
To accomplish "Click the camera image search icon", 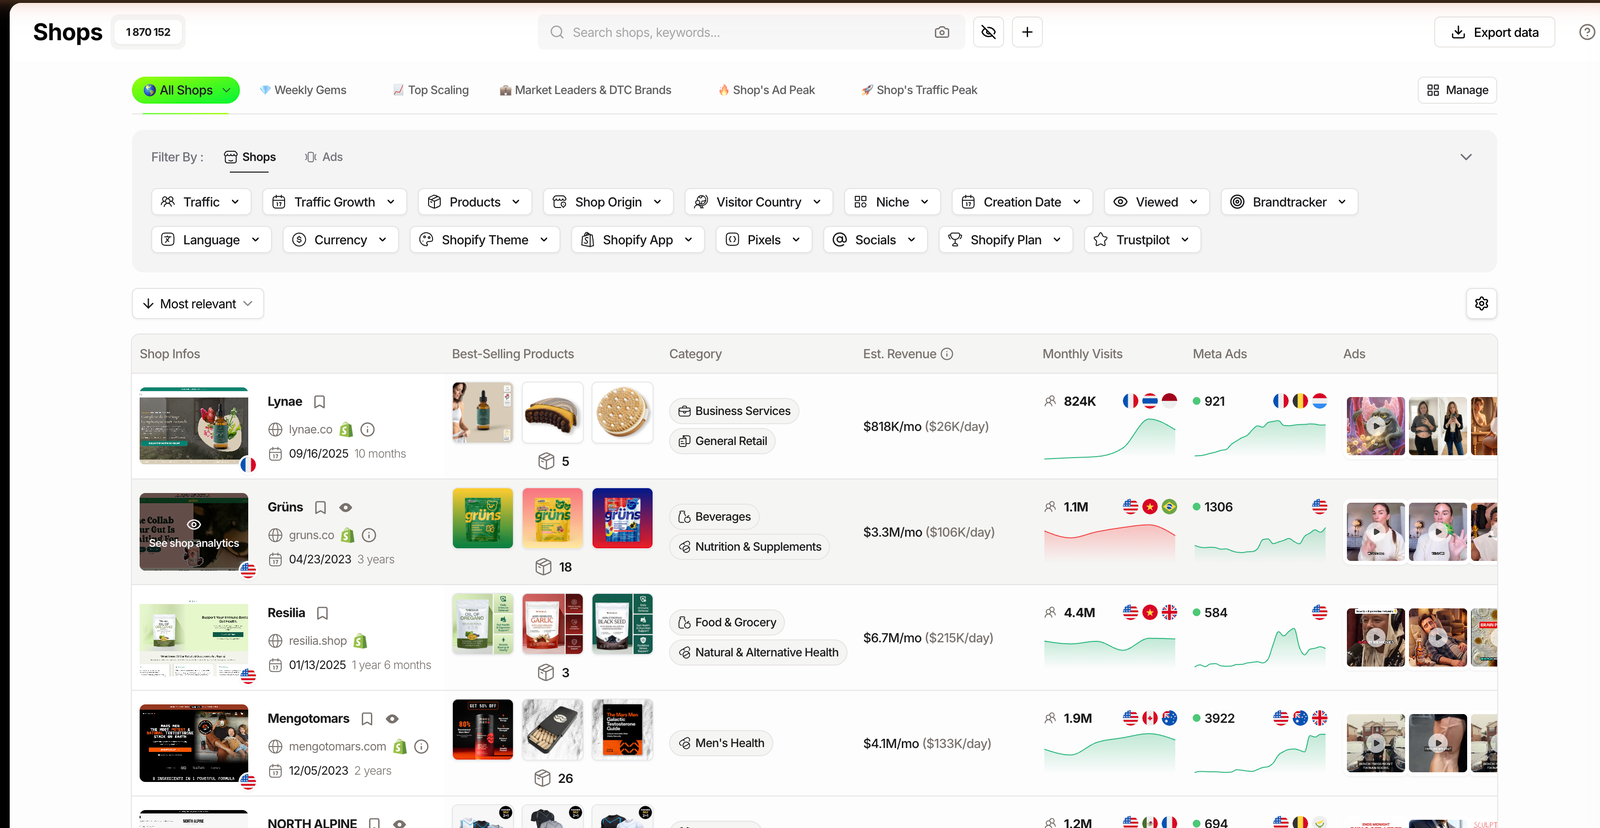I will [x=942, y=32].
